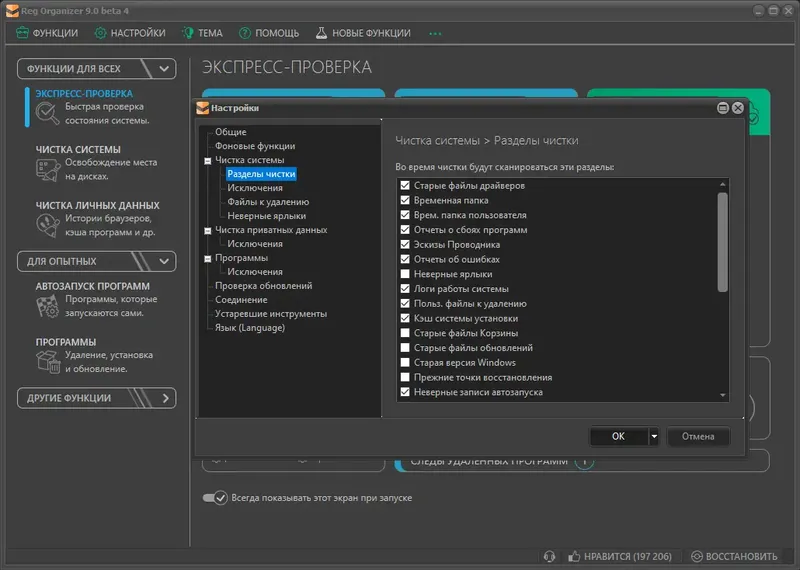This screenshot has height=570, width=800.
Task: Click the headset support icon in status bar
Action: 549,556
